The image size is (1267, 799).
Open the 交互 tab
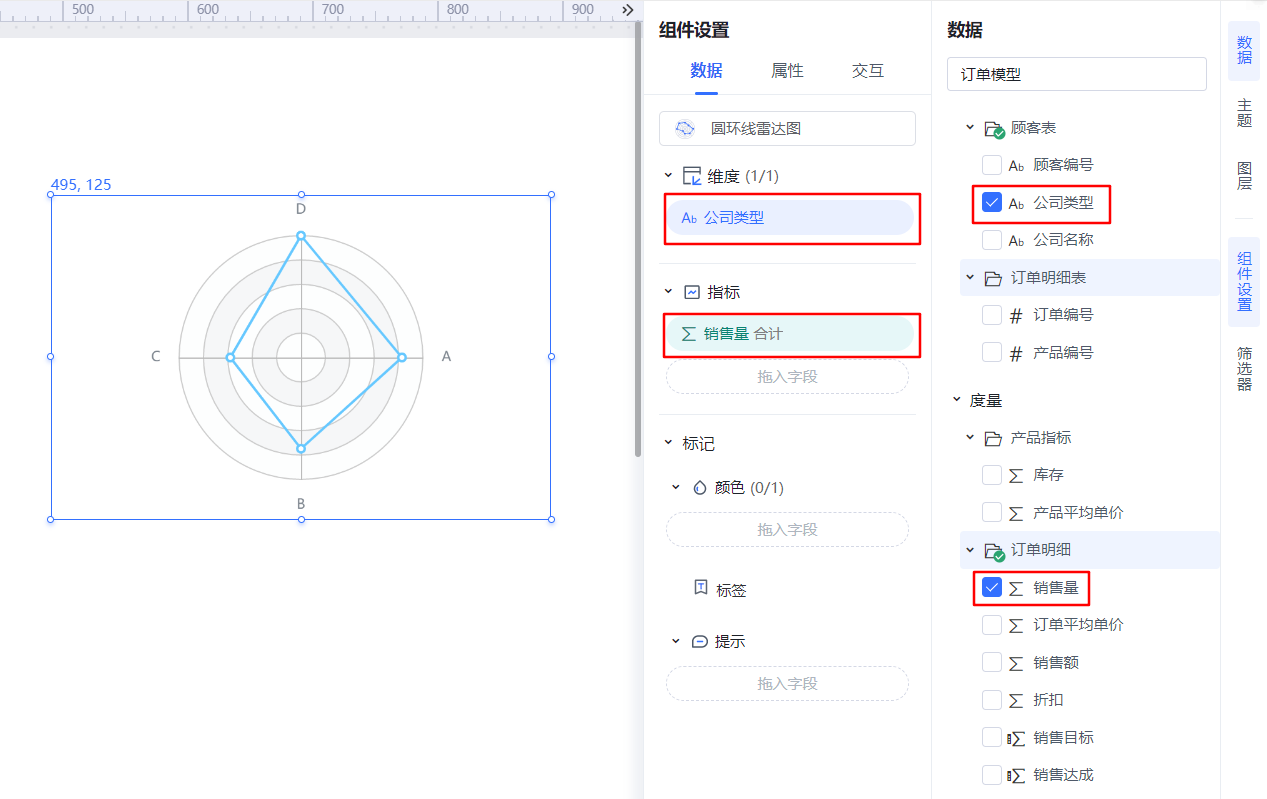click(868, 71)
